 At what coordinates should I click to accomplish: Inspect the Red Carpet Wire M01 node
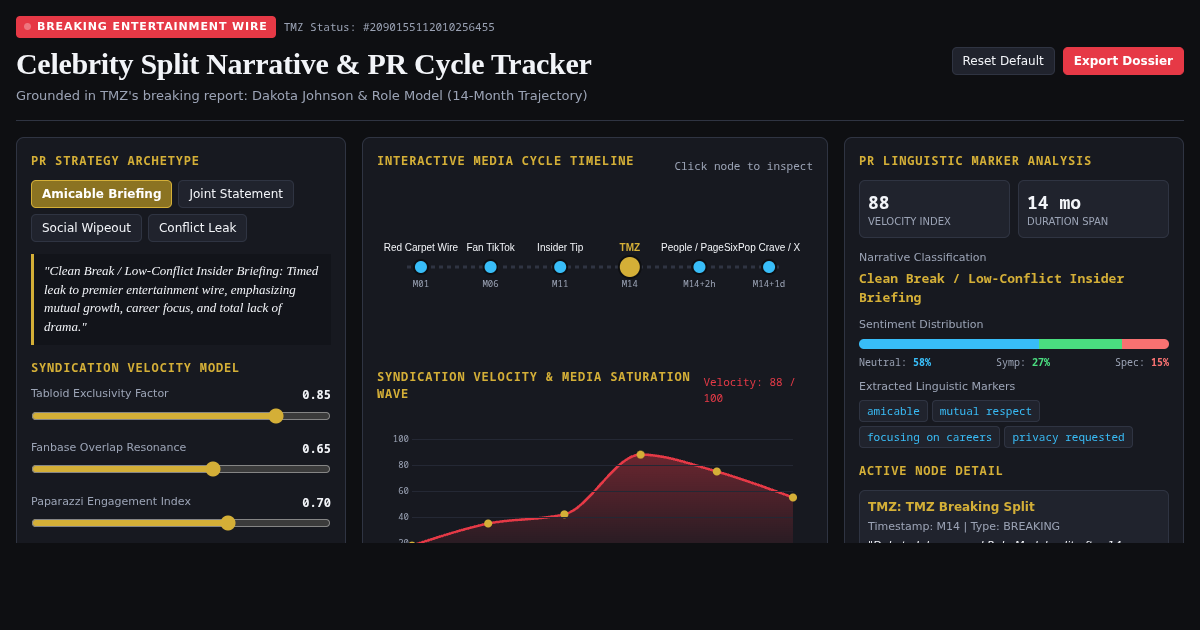[421, 267]
